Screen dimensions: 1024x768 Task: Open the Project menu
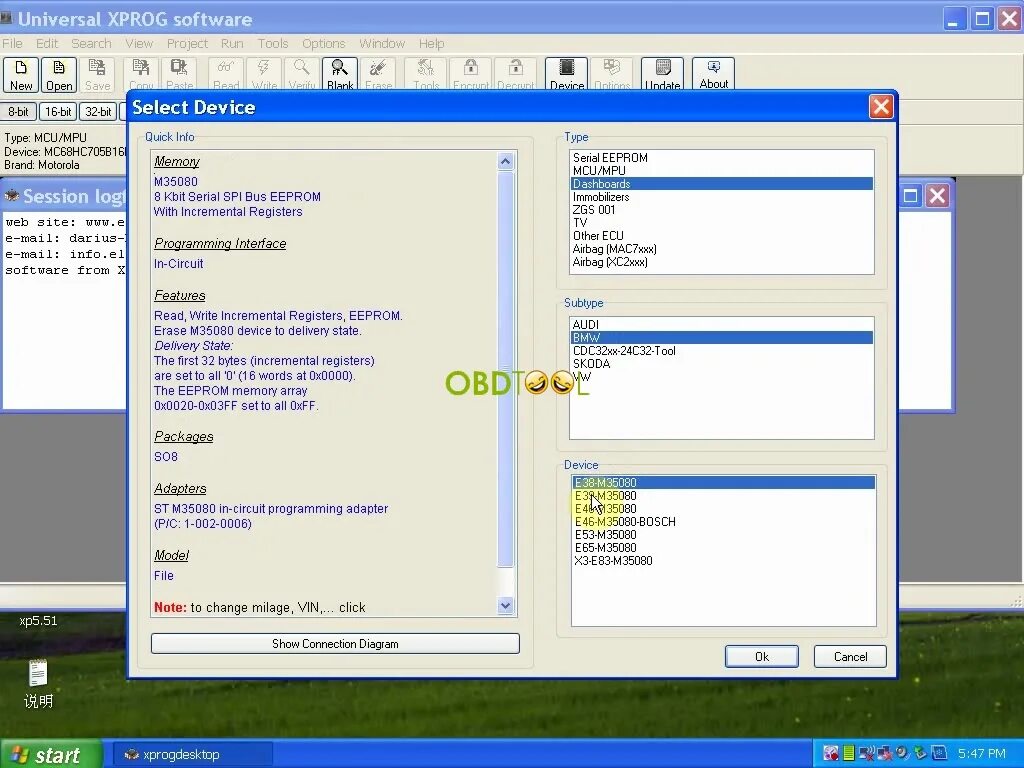pos(187,43)
